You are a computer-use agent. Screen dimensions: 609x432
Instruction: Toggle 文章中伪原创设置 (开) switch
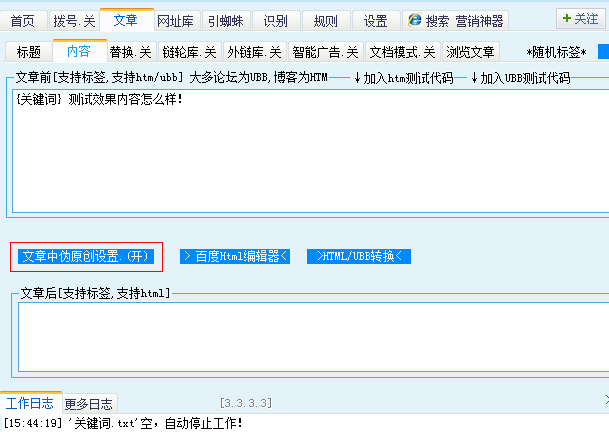point(86,256)
